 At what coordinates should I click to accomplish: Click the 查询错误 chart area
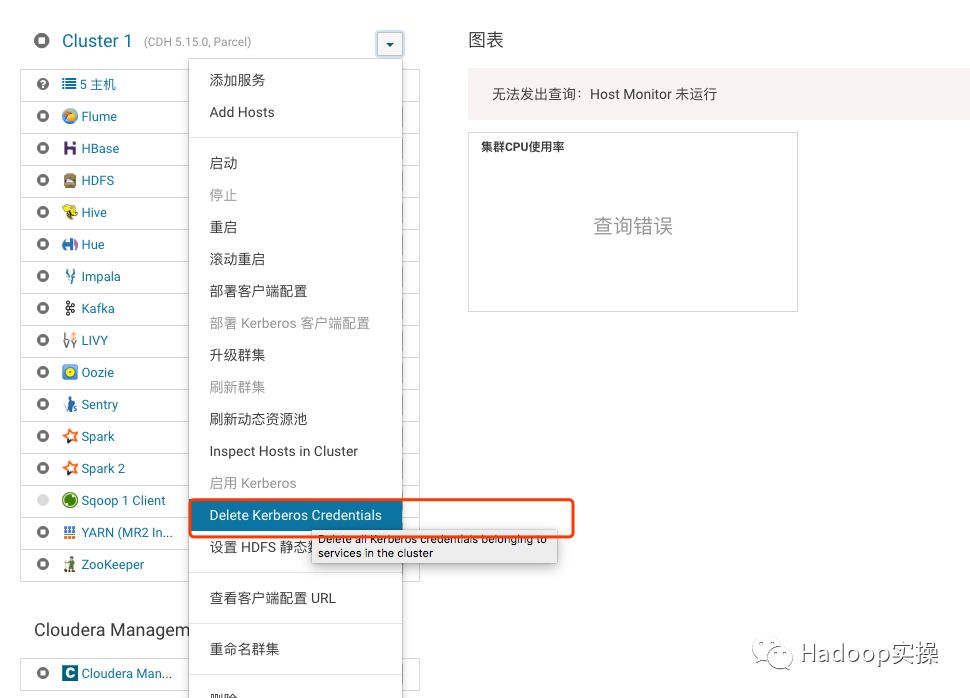633,226
